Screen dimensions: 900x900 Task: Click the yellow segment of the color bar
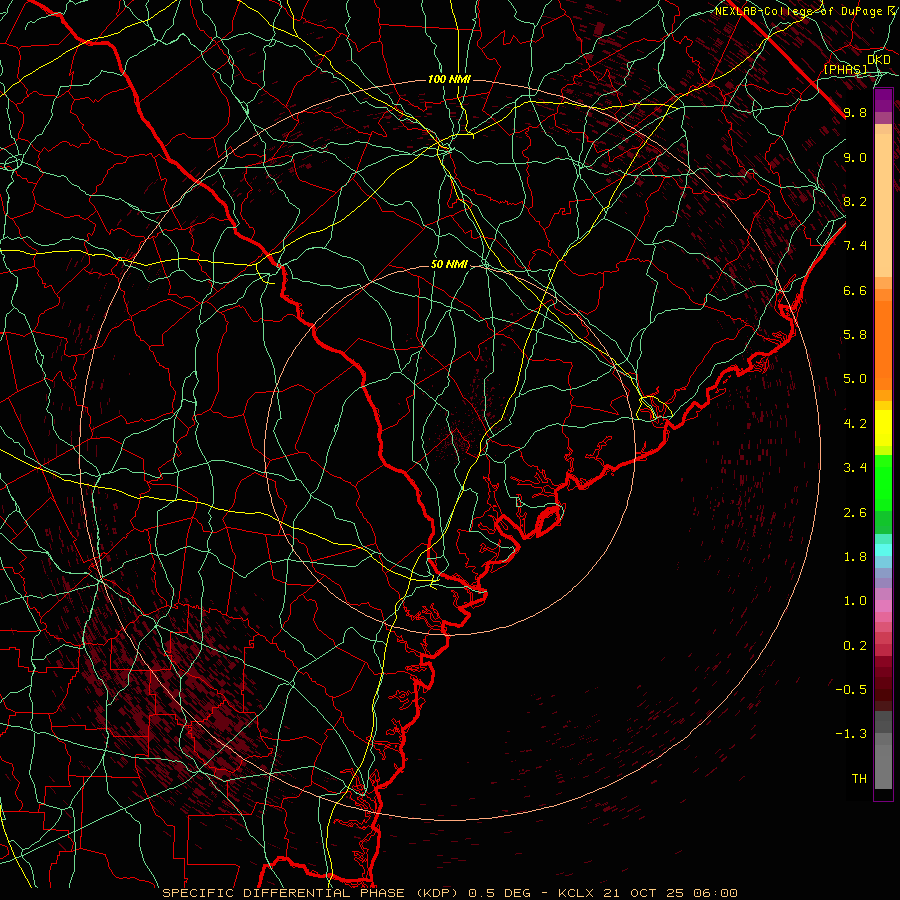[x=883, y=428]
